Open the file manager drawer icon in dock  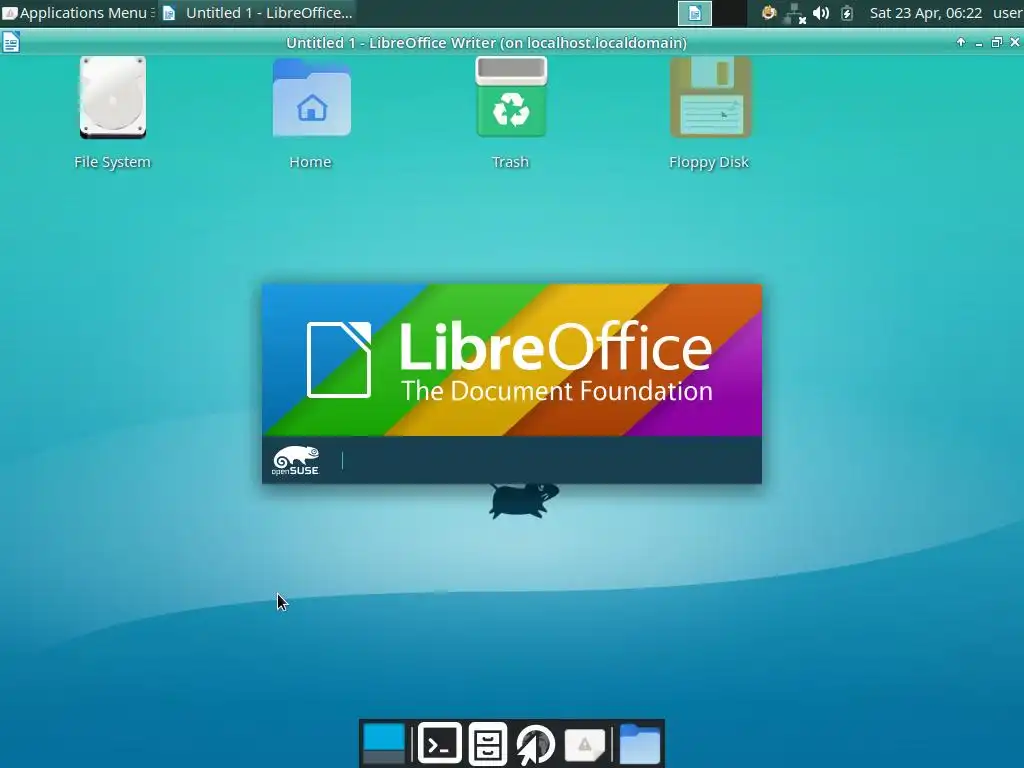pos(488,743)
